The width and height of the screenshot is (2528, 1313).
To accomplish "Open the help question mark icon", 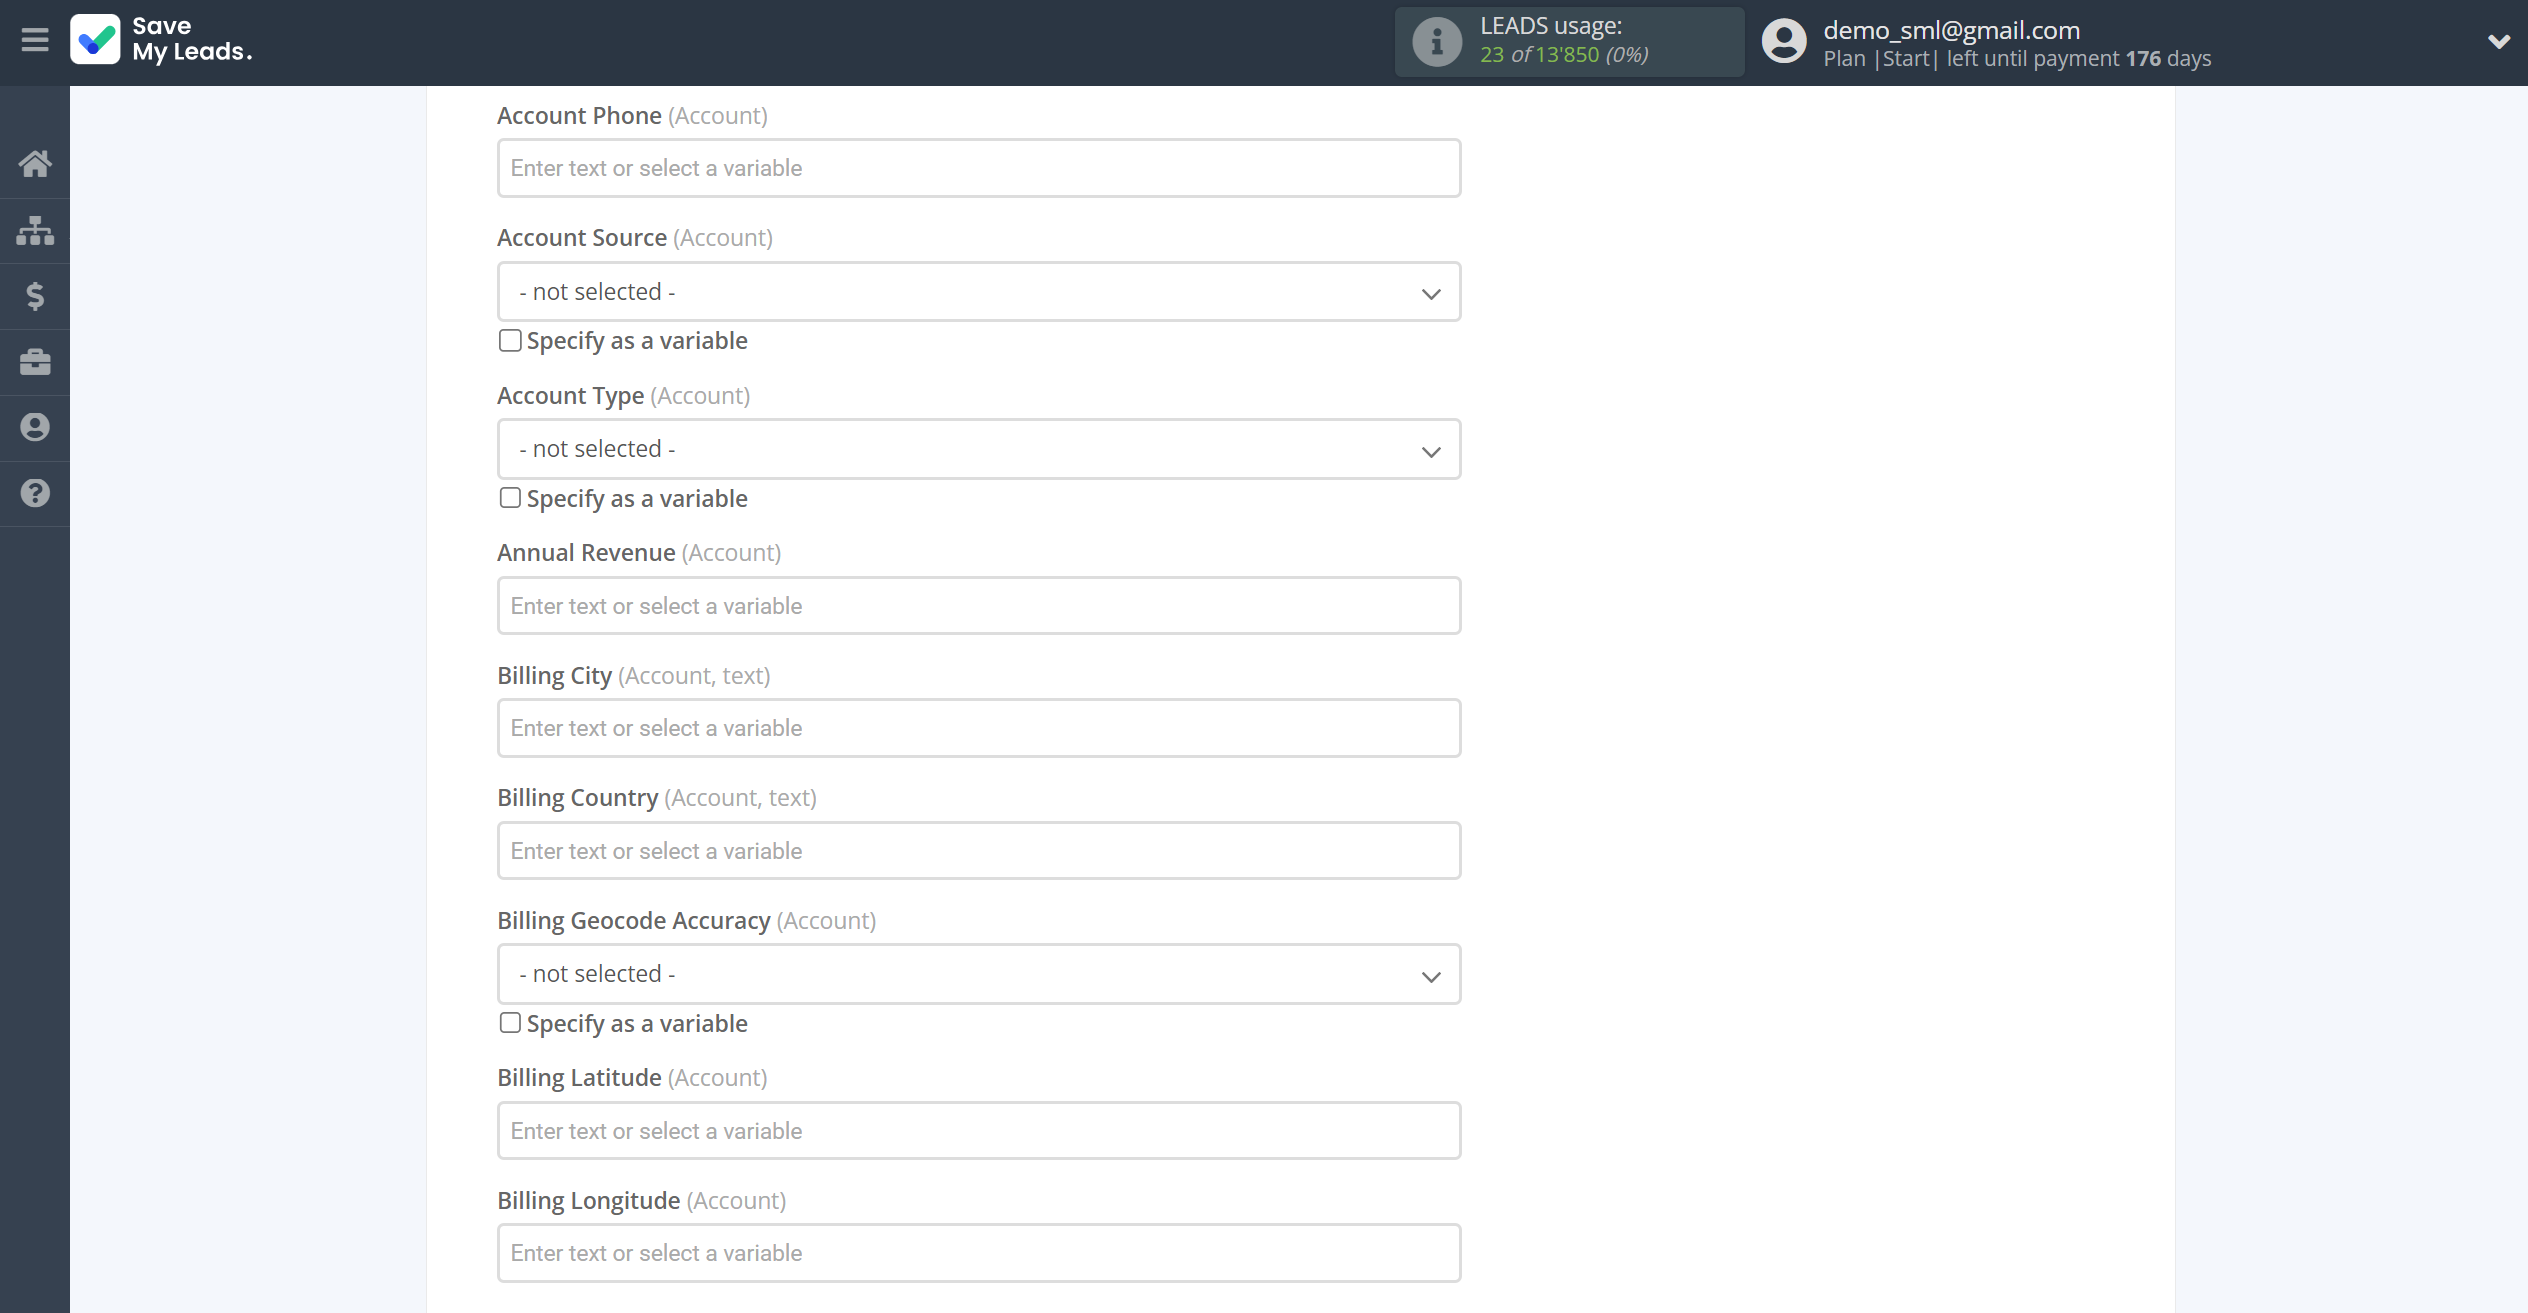I will (35, 493).
